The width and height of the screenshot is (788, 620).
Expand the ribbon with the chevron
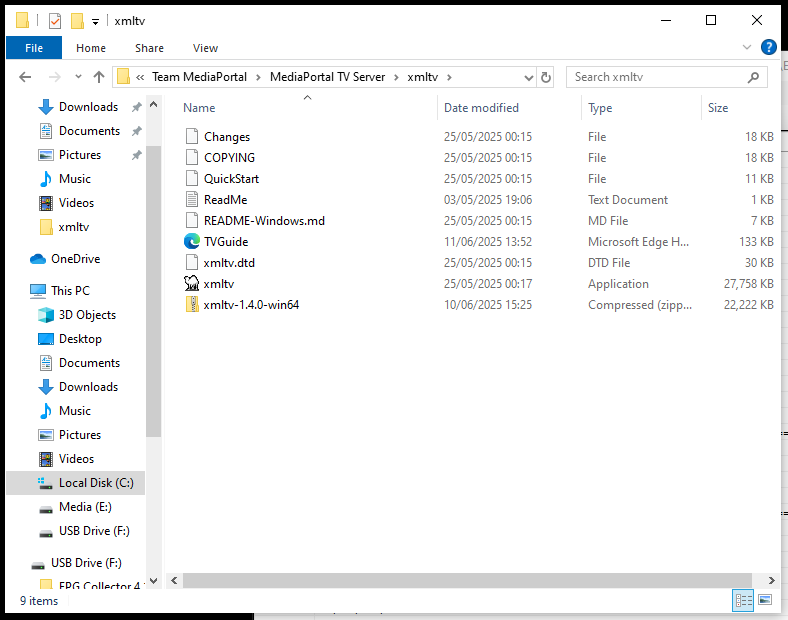point(746,47)
